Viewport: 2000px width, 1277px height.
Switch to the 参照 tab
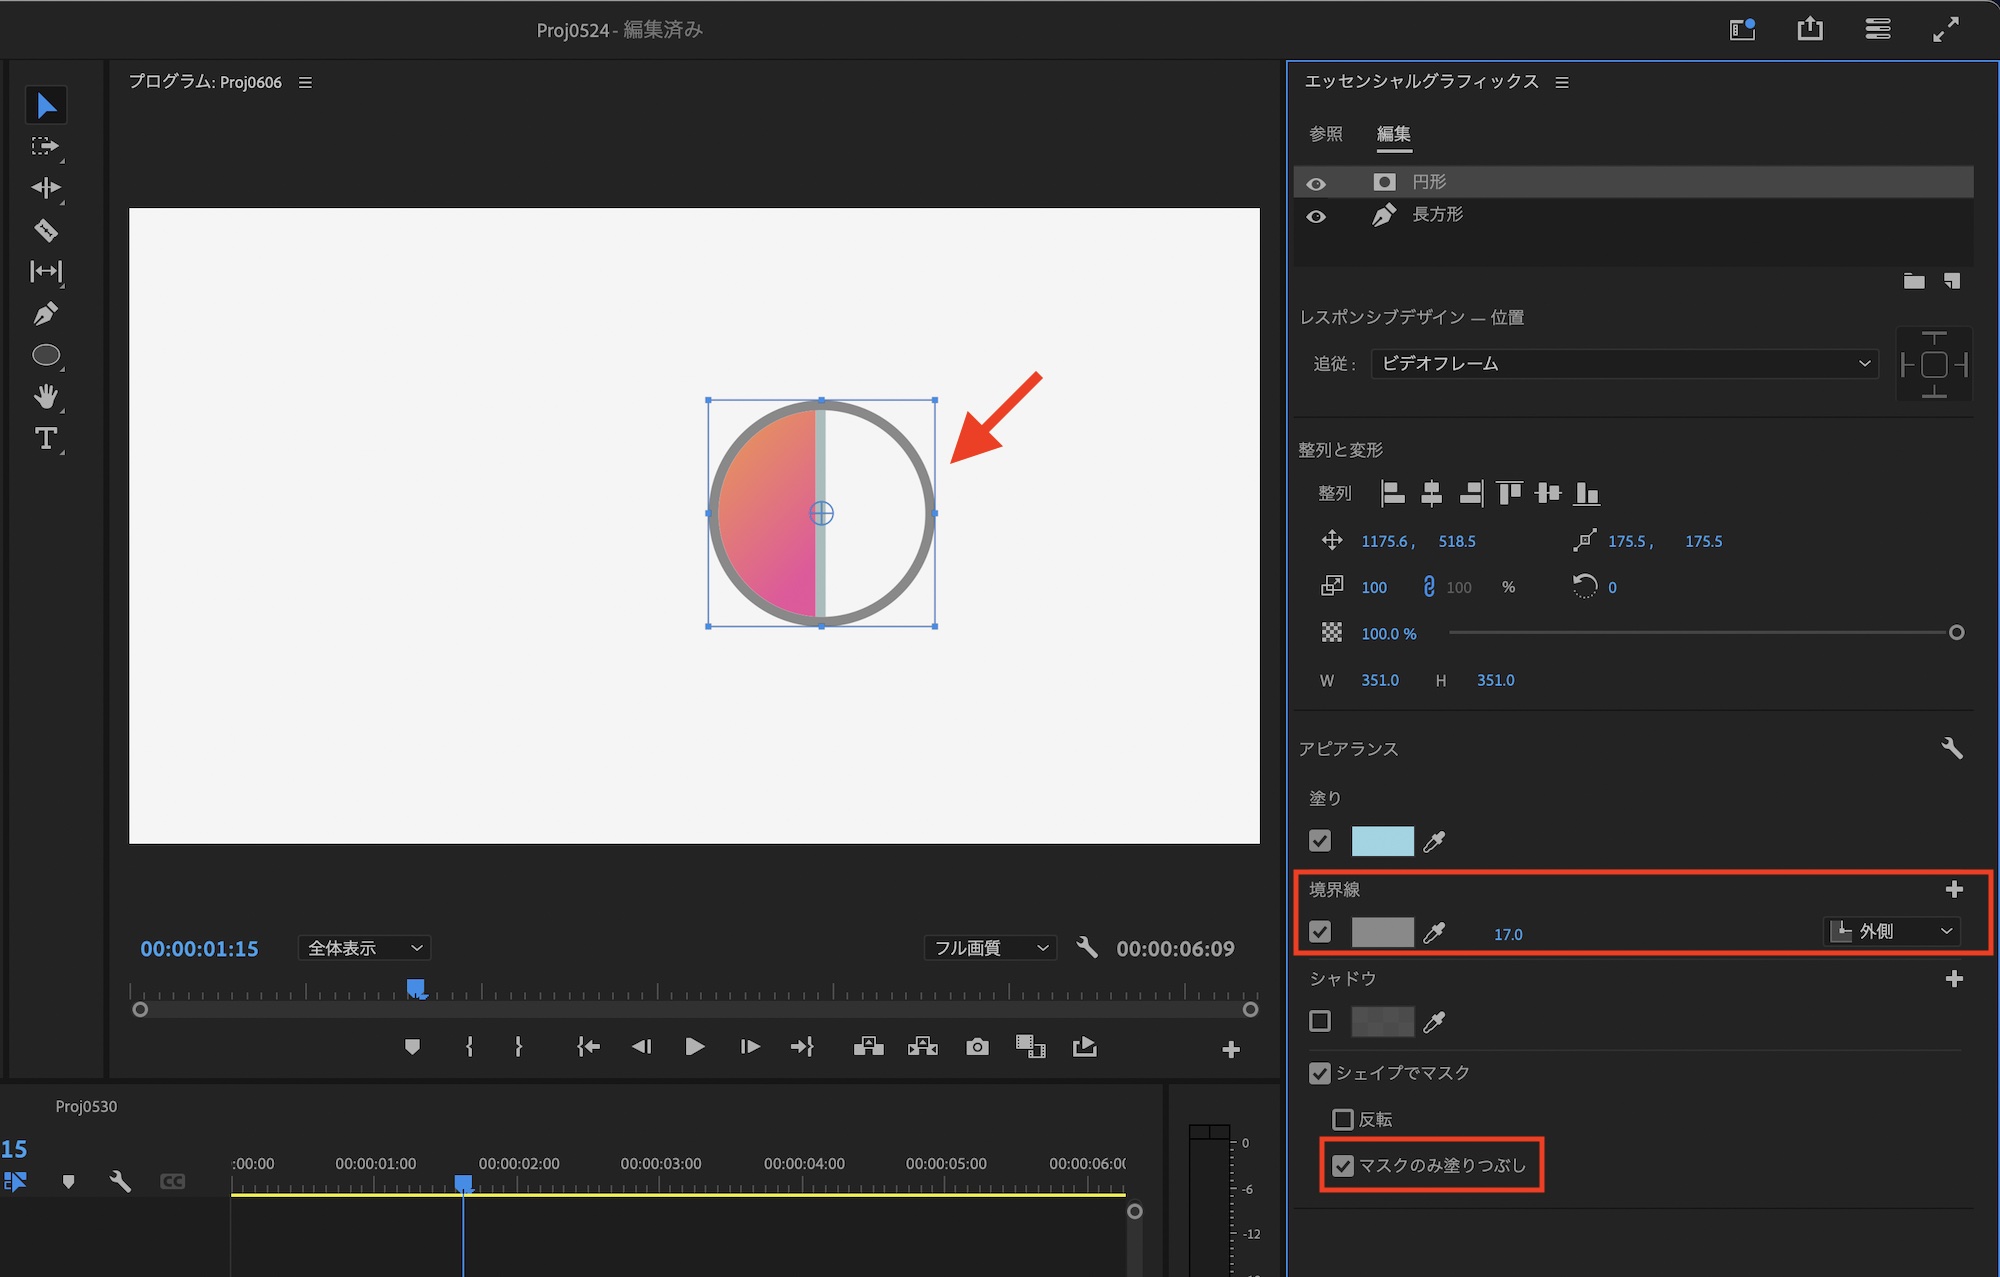[x=1326, y=134]
